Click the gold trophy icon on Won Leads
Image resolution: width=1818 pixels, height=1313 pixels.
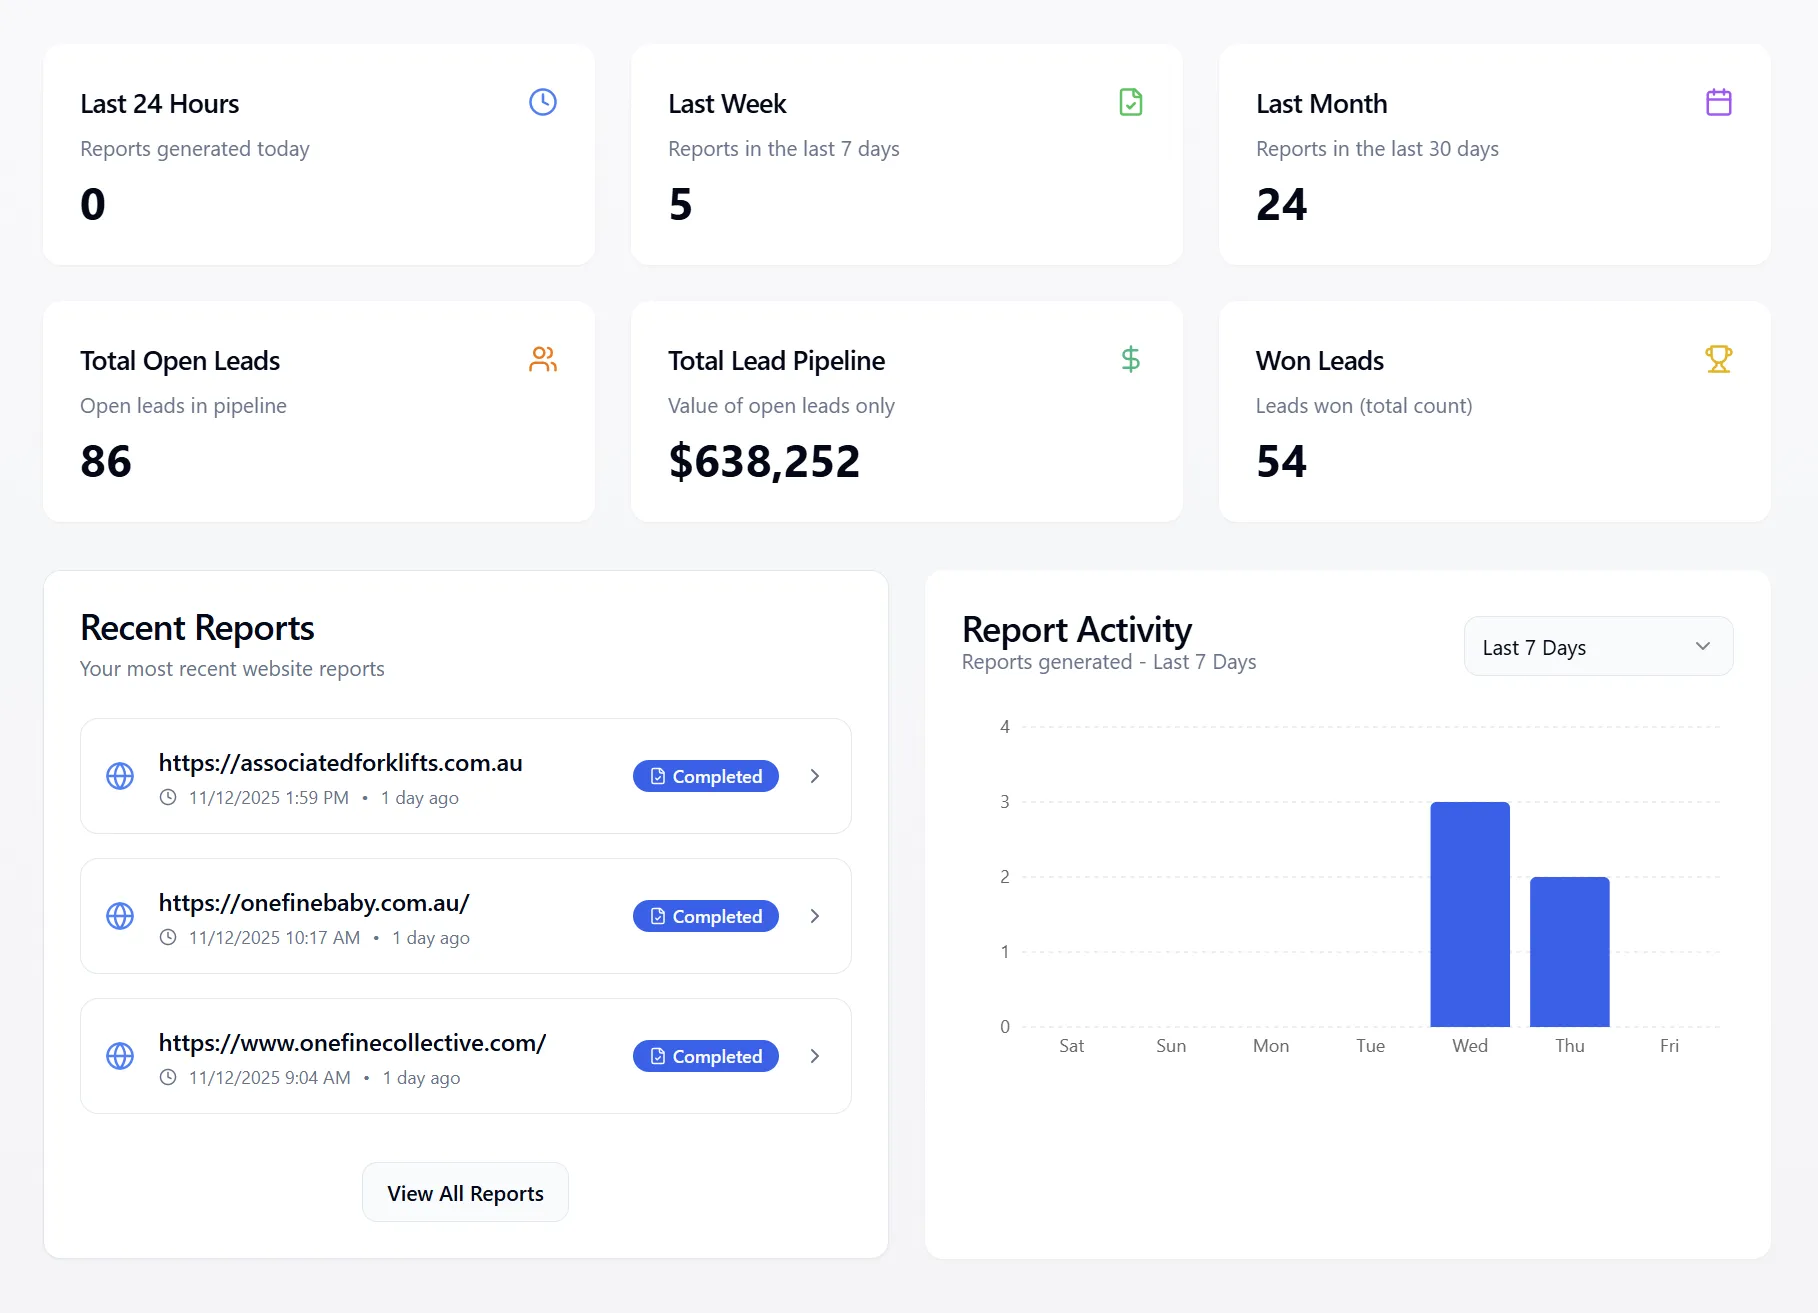point(1718,359)
